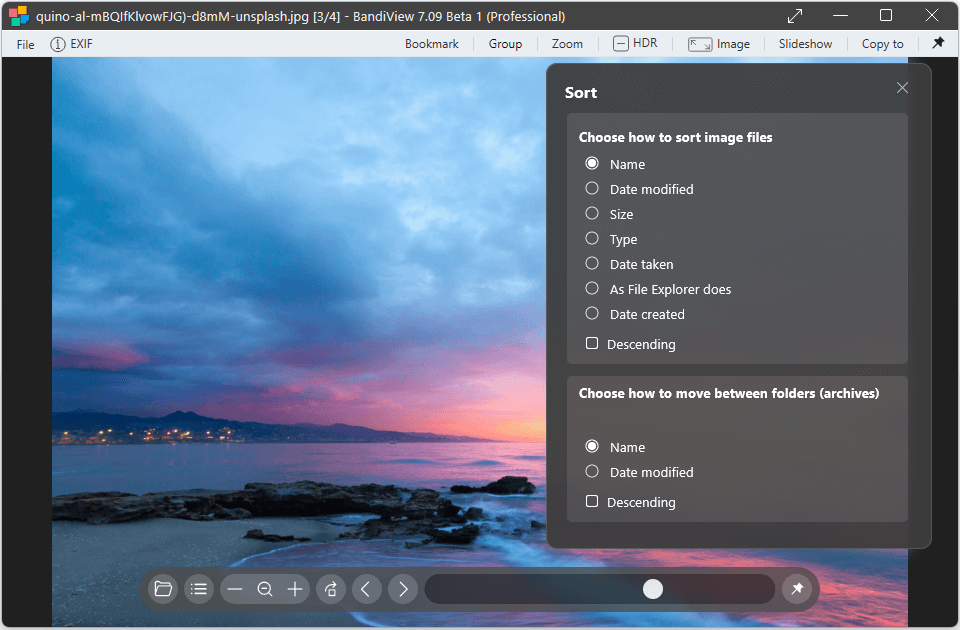This screenshot has width=960, height=630.
Task: Click the magnifier zoom reset icon
Action: 265,589
